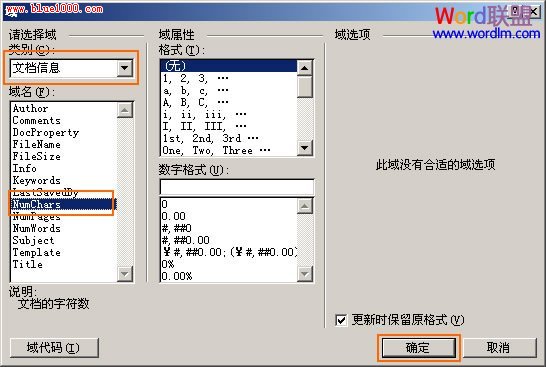Image resolution: width=546 pixels, height=367 pixels.
Task: Select NumChars field name
Action: (x=63, y=204)
